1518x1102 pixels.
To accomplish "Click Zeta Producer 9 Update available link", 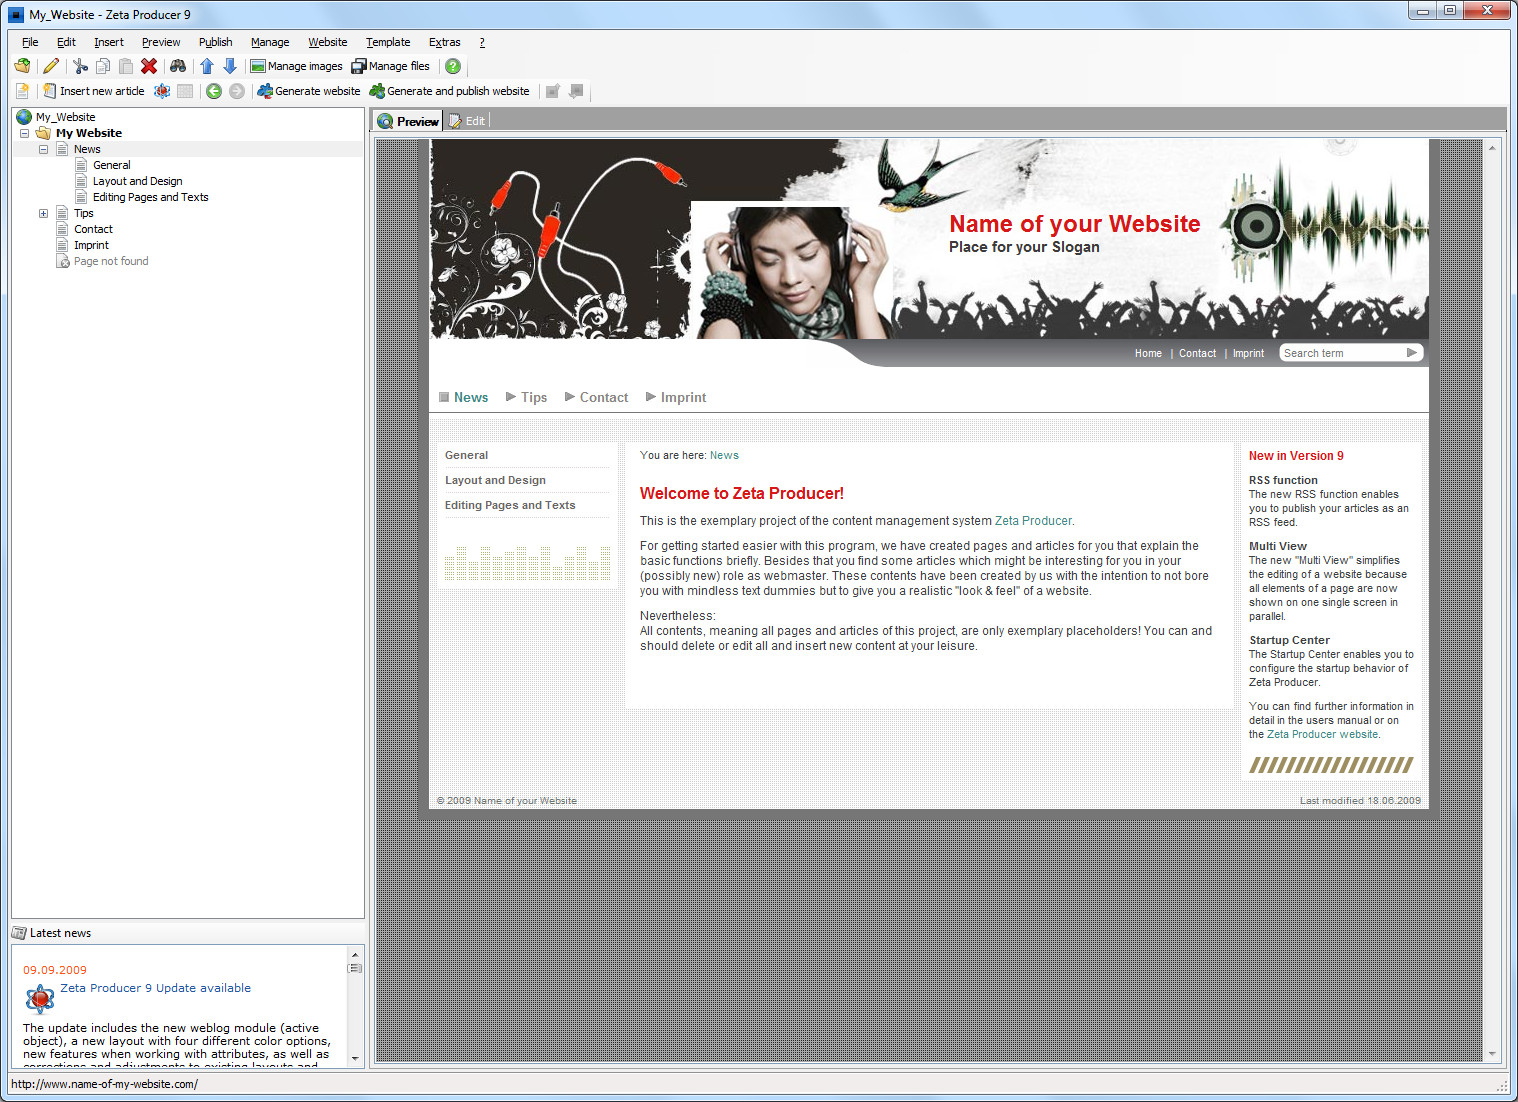I will pos(155,988).
